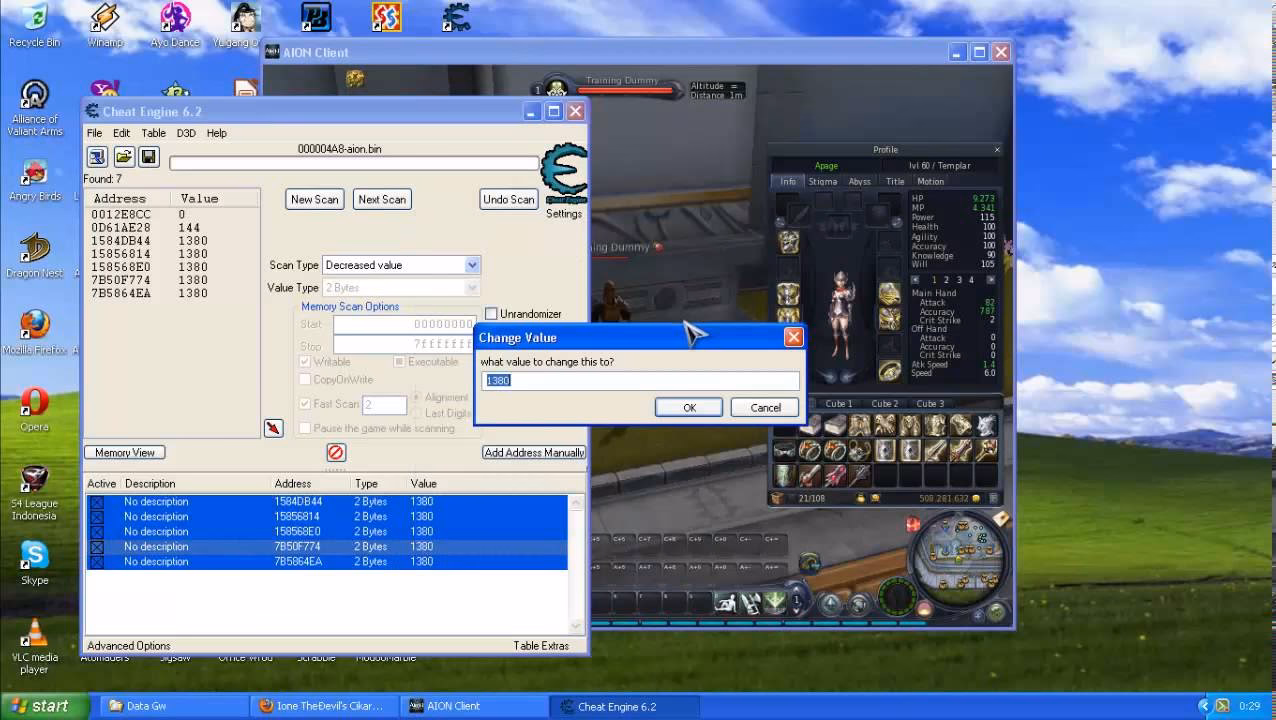Click the scan progress bar in Cheat Engine
This screenshot has height=720, width=1276.
[354, 163]
